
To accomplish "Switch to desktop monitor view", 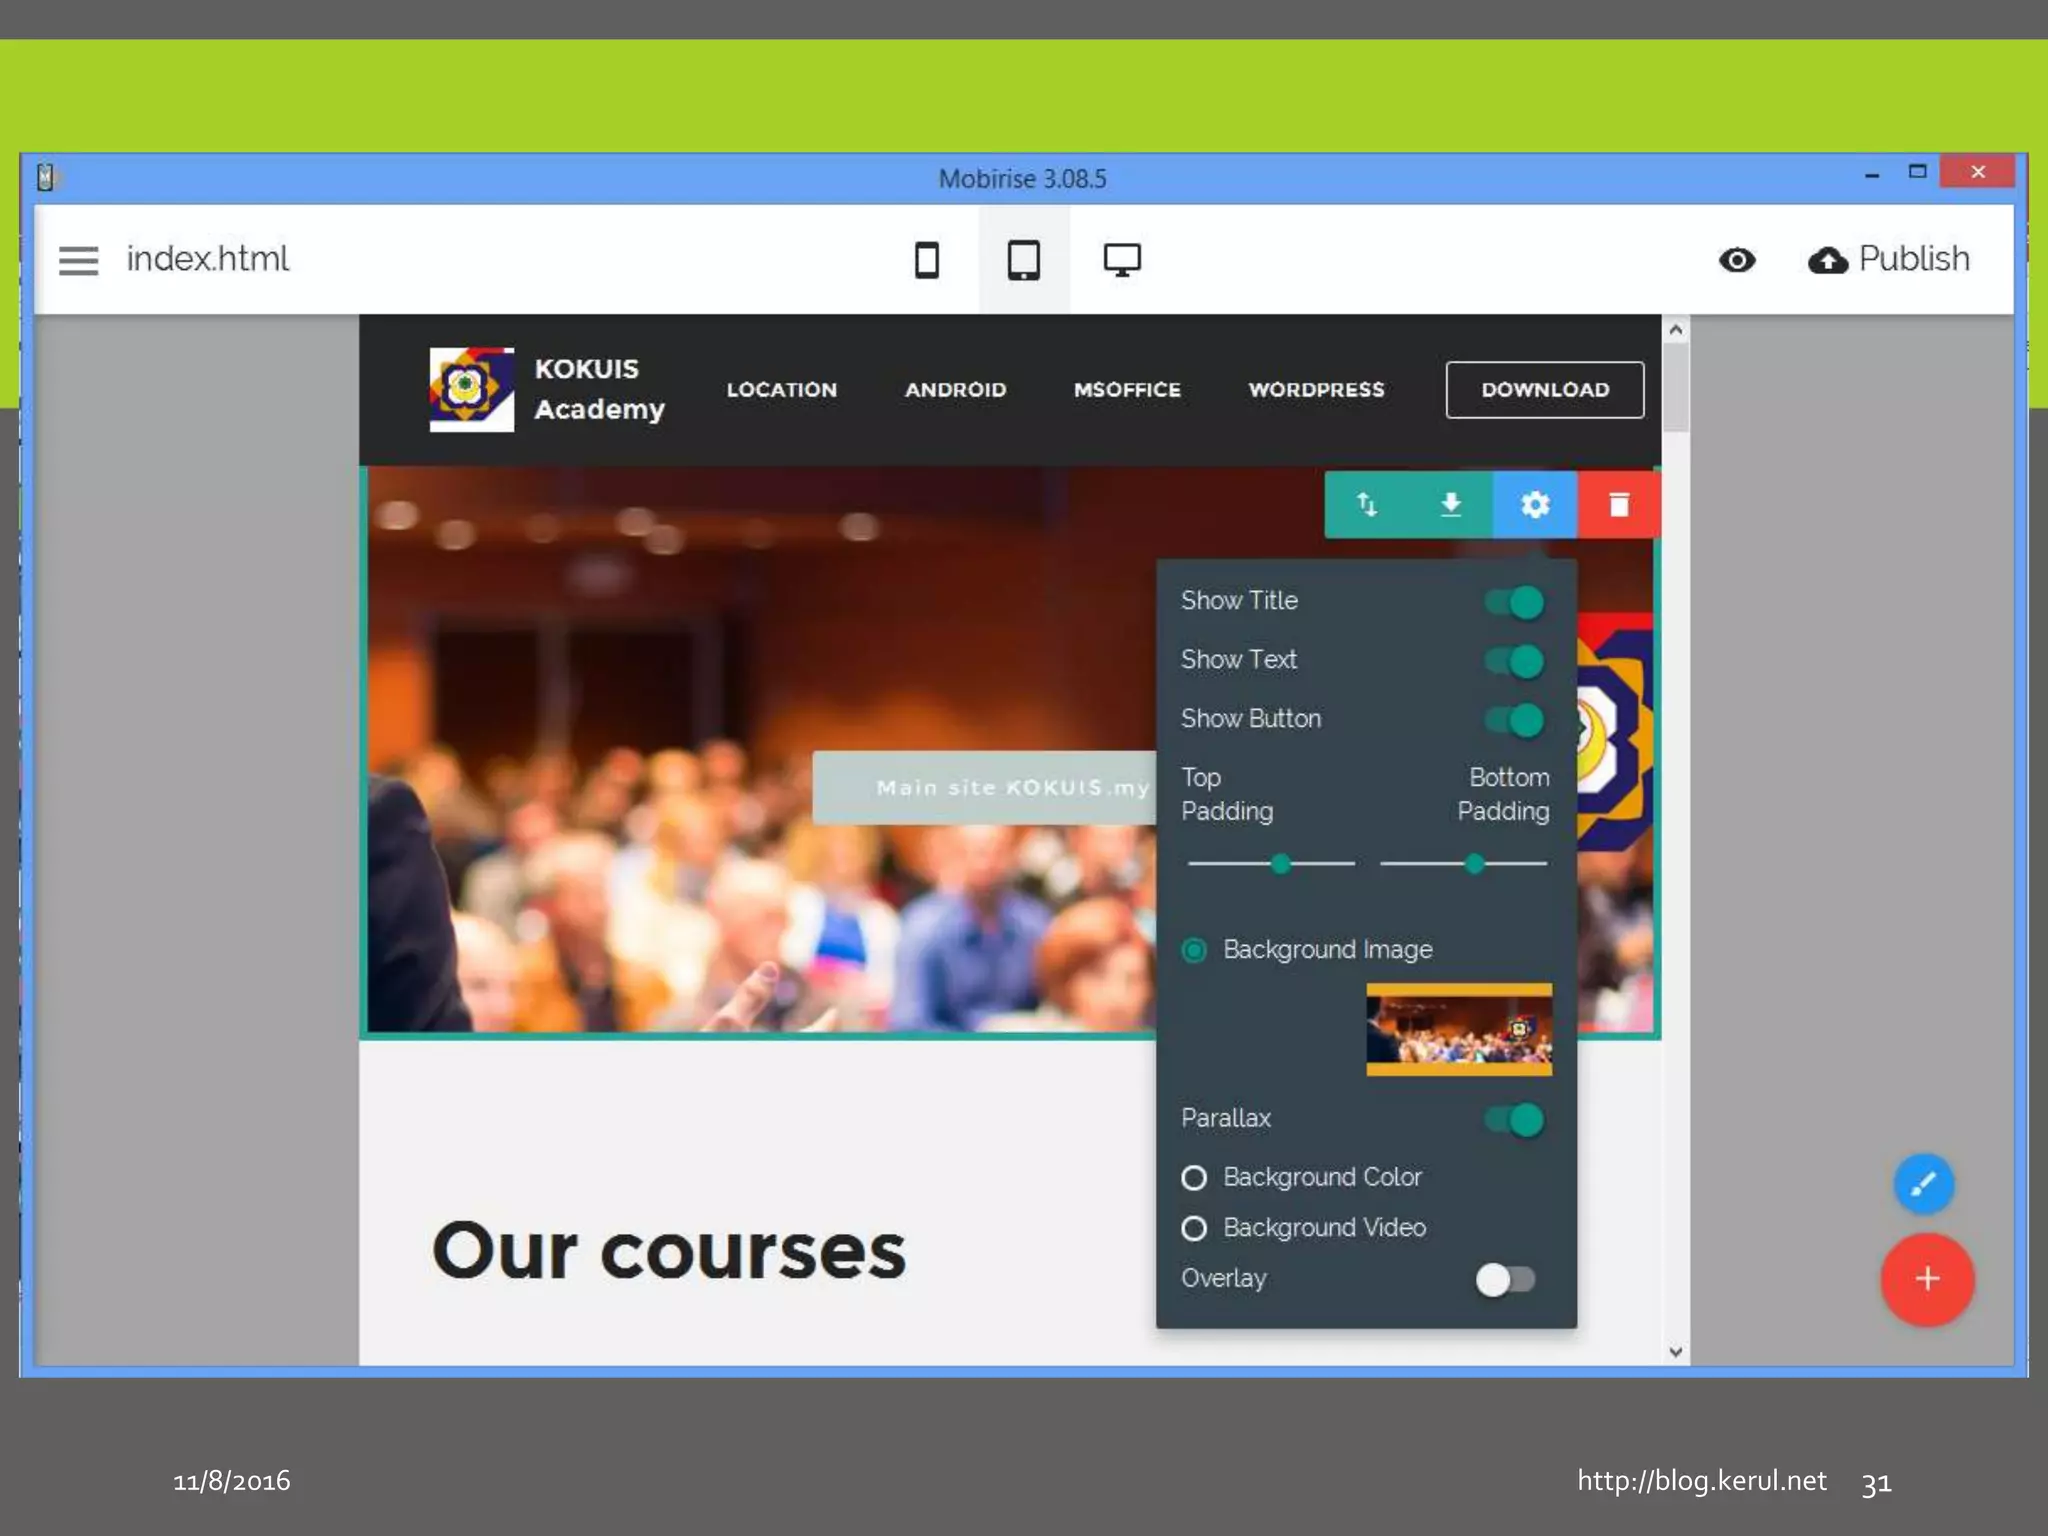I will (1121, 260).
